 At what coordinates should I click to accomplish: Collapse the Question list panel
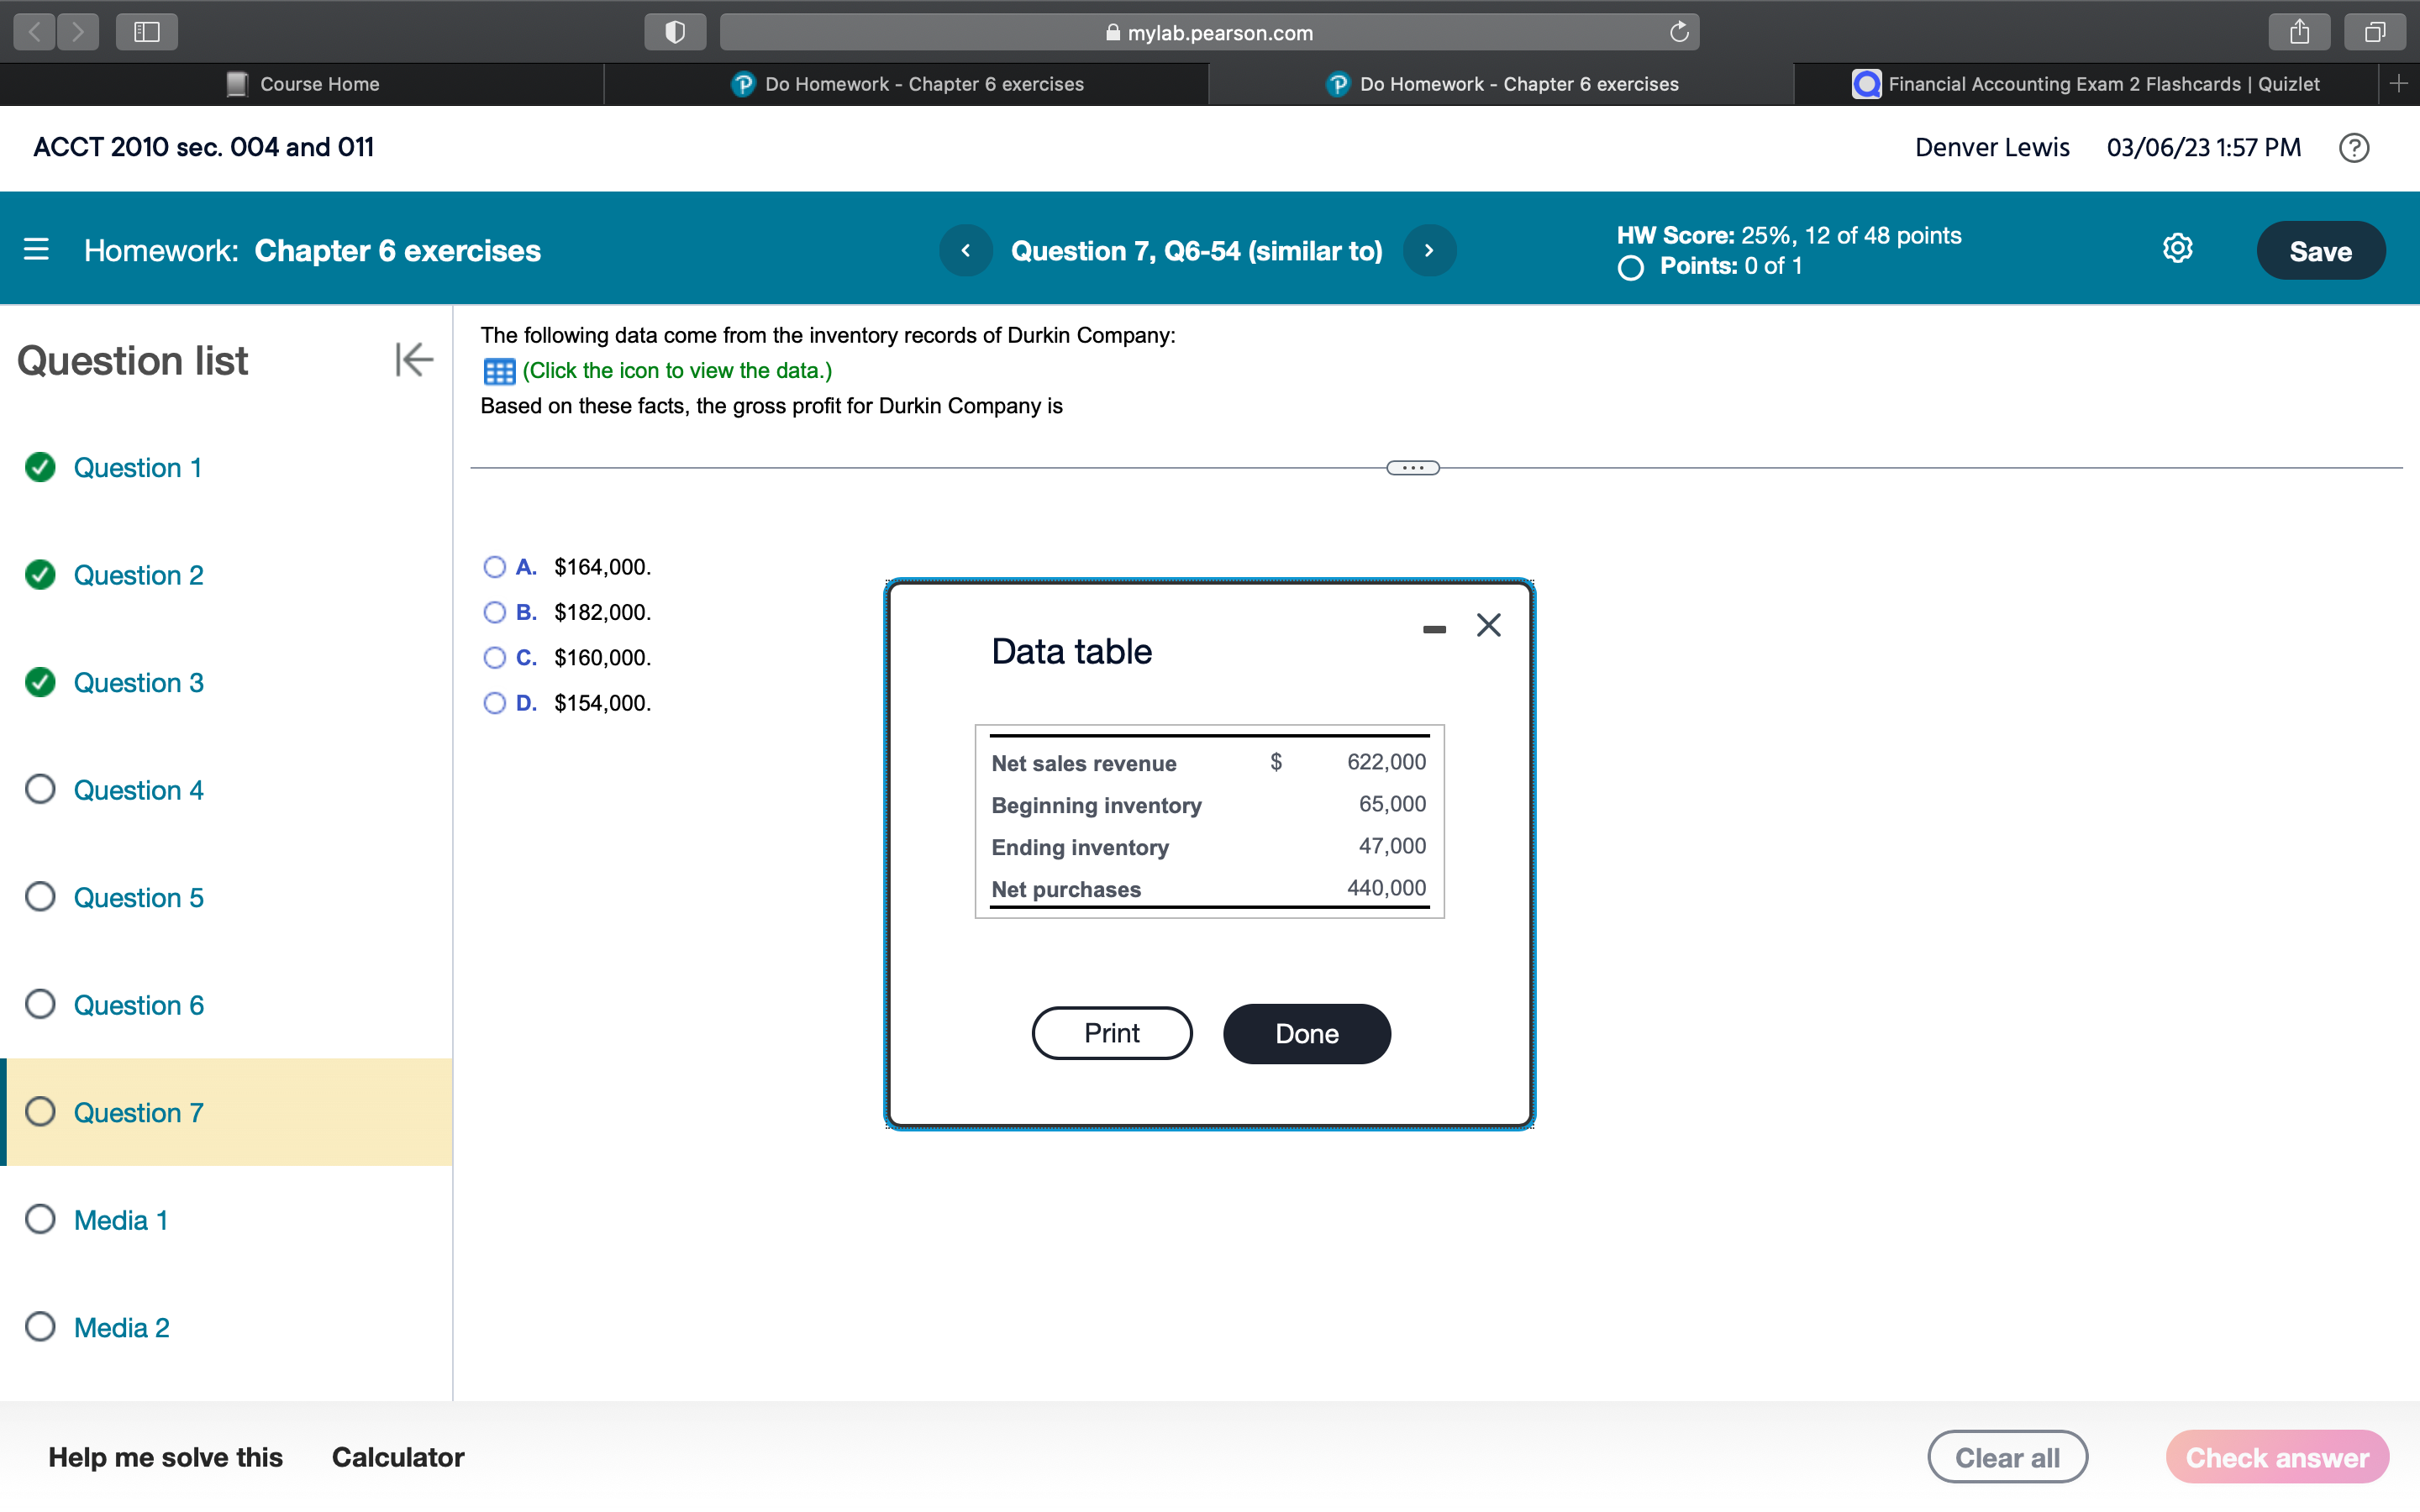pos(413,360)
